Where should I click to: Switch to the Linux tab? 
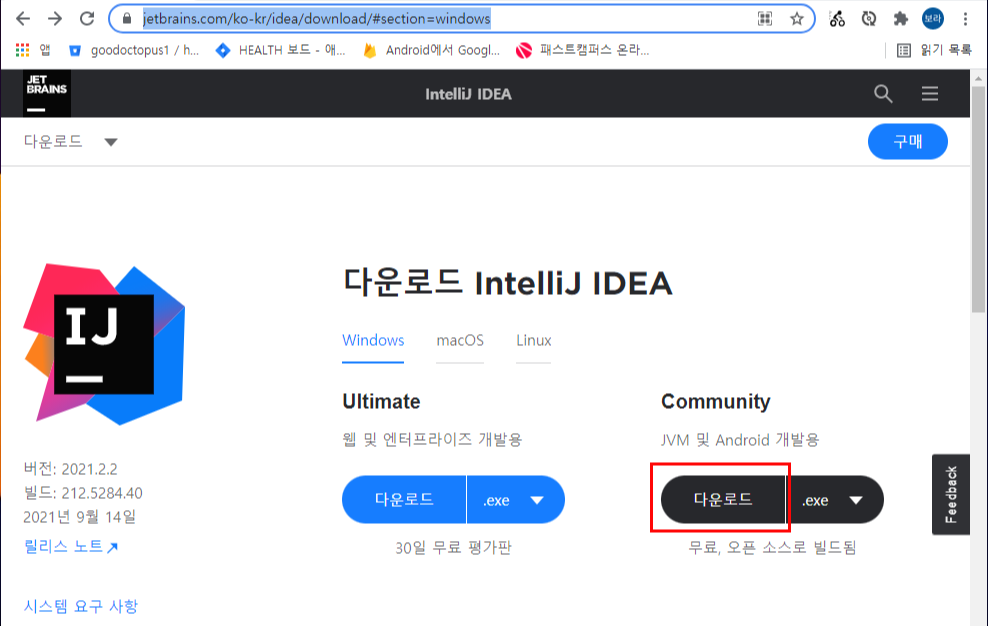534,340
